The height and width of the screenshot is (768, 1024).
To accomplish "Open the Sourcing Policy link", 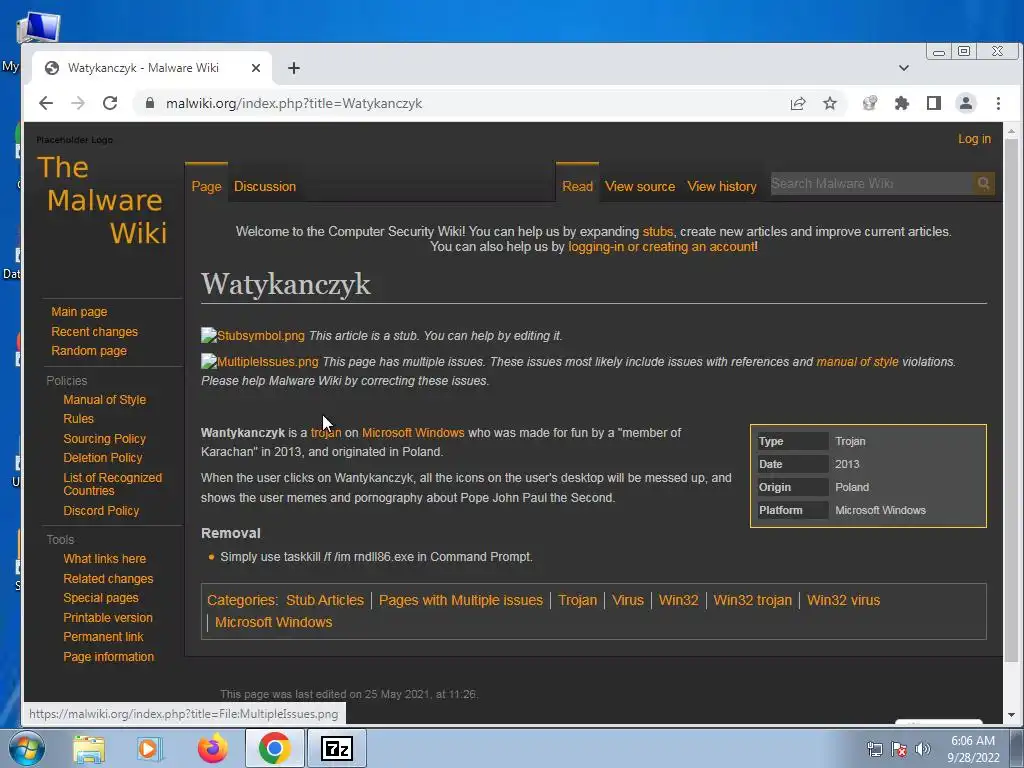I will pos(104,439).
